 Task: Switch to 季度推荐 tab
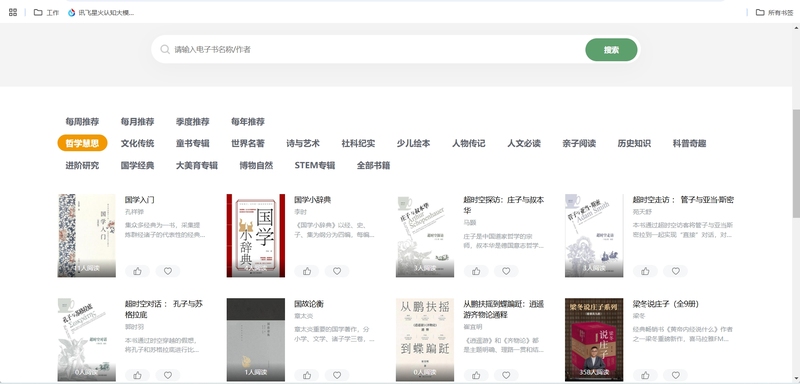(192, 122)
